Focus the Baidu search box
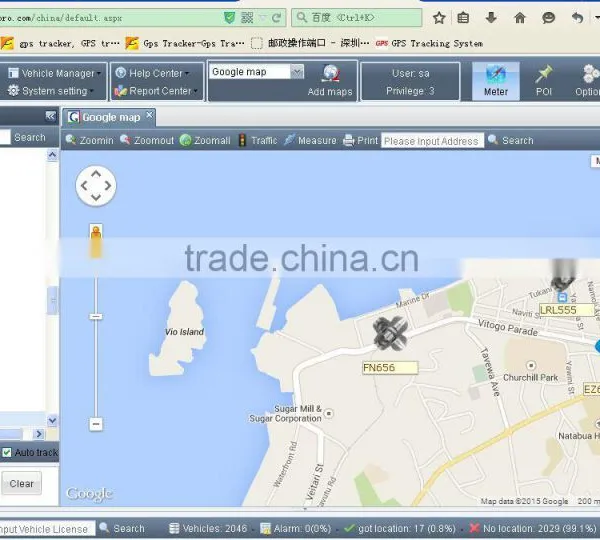600x540 pixels. pos(357,18)
